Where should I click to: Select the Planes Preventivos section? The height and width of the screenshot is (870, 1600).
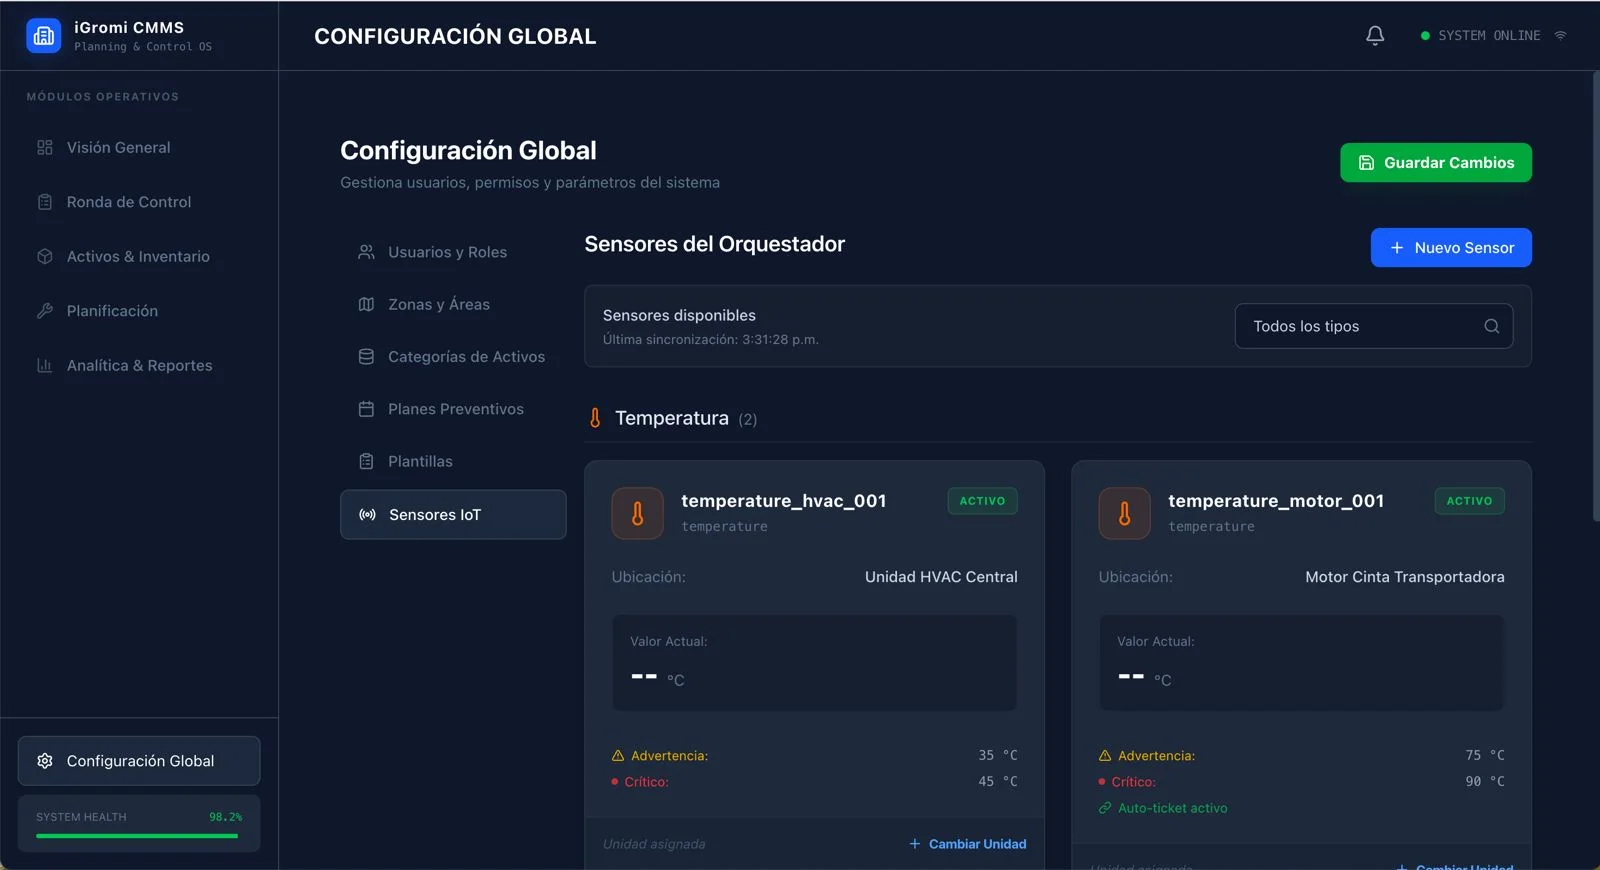(455, 409)
